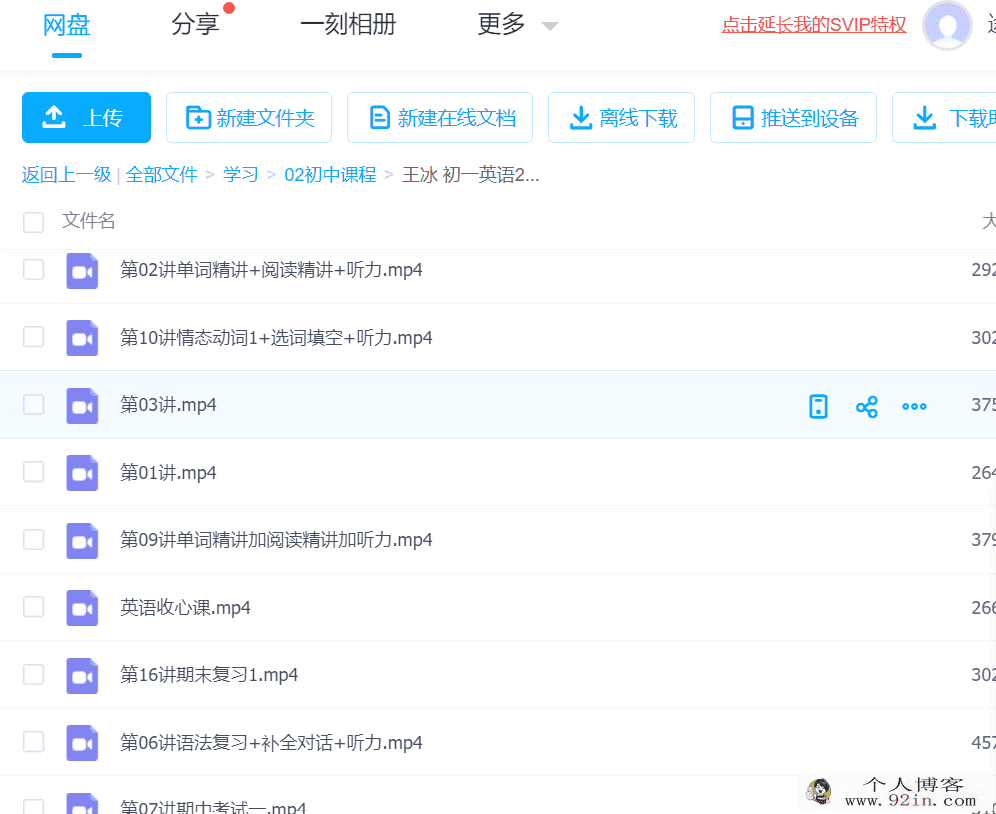The width and height of the screenshot is (996, 814).
Task: Create a new folder with 新建文件夹
Action: tap(249, 118)
